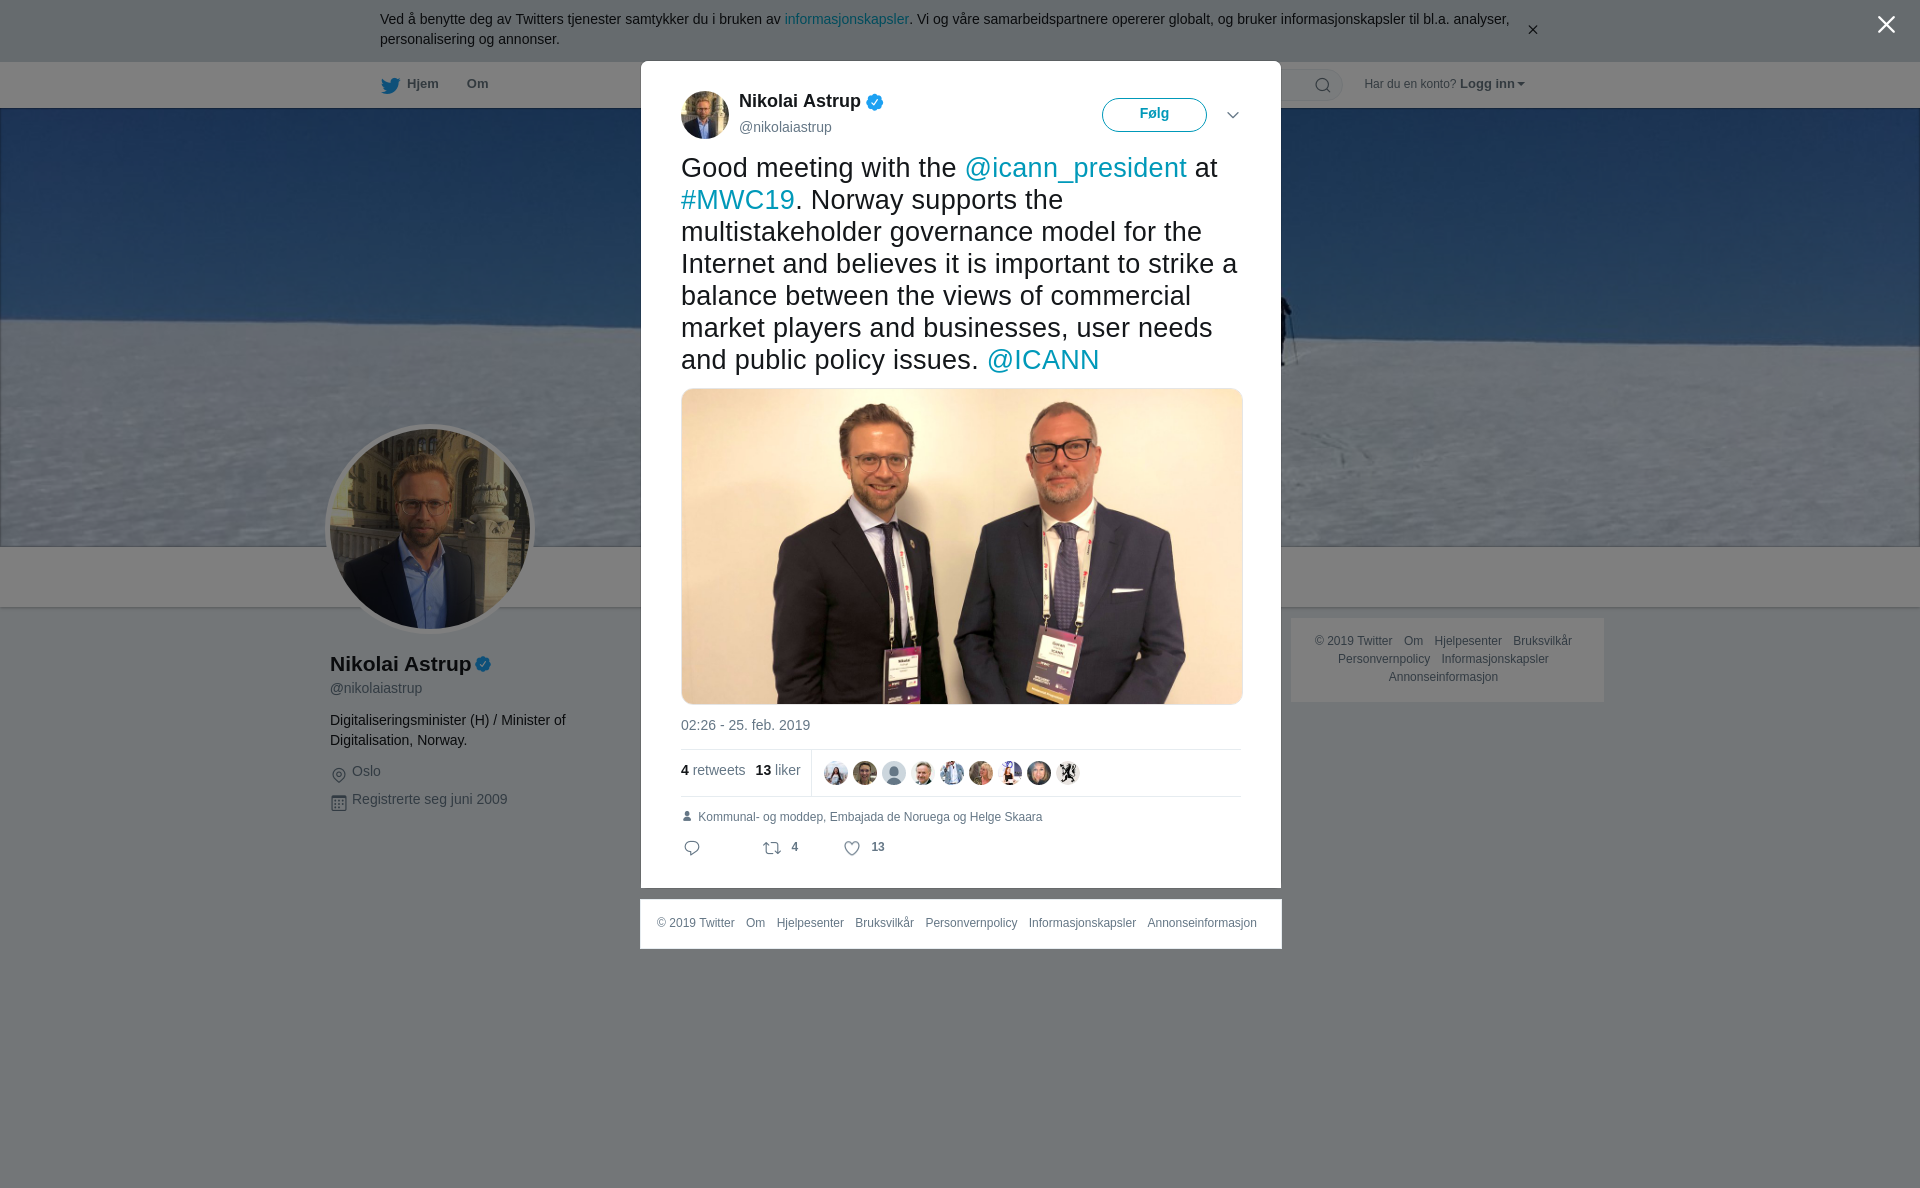Open the Om menu item
The image size is (1920, 1188).
(x=477, y=84)
